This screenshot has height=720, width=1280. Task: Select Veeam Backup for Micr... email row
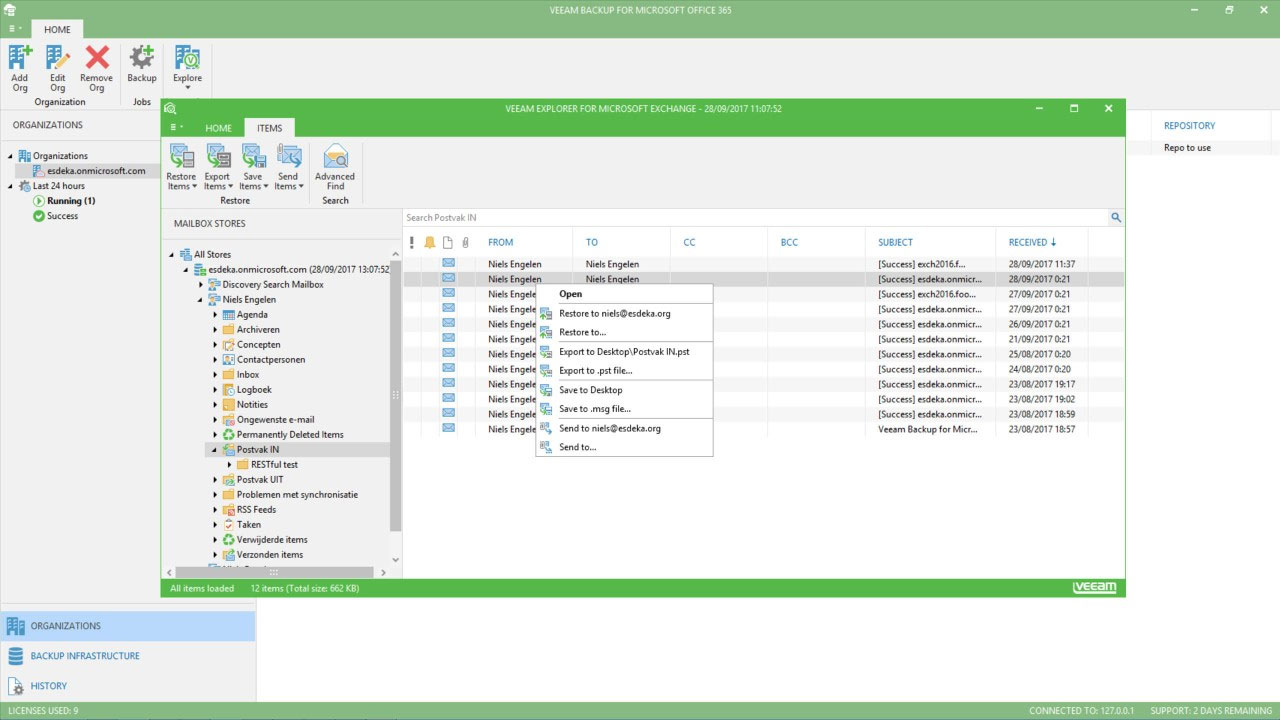764,429
